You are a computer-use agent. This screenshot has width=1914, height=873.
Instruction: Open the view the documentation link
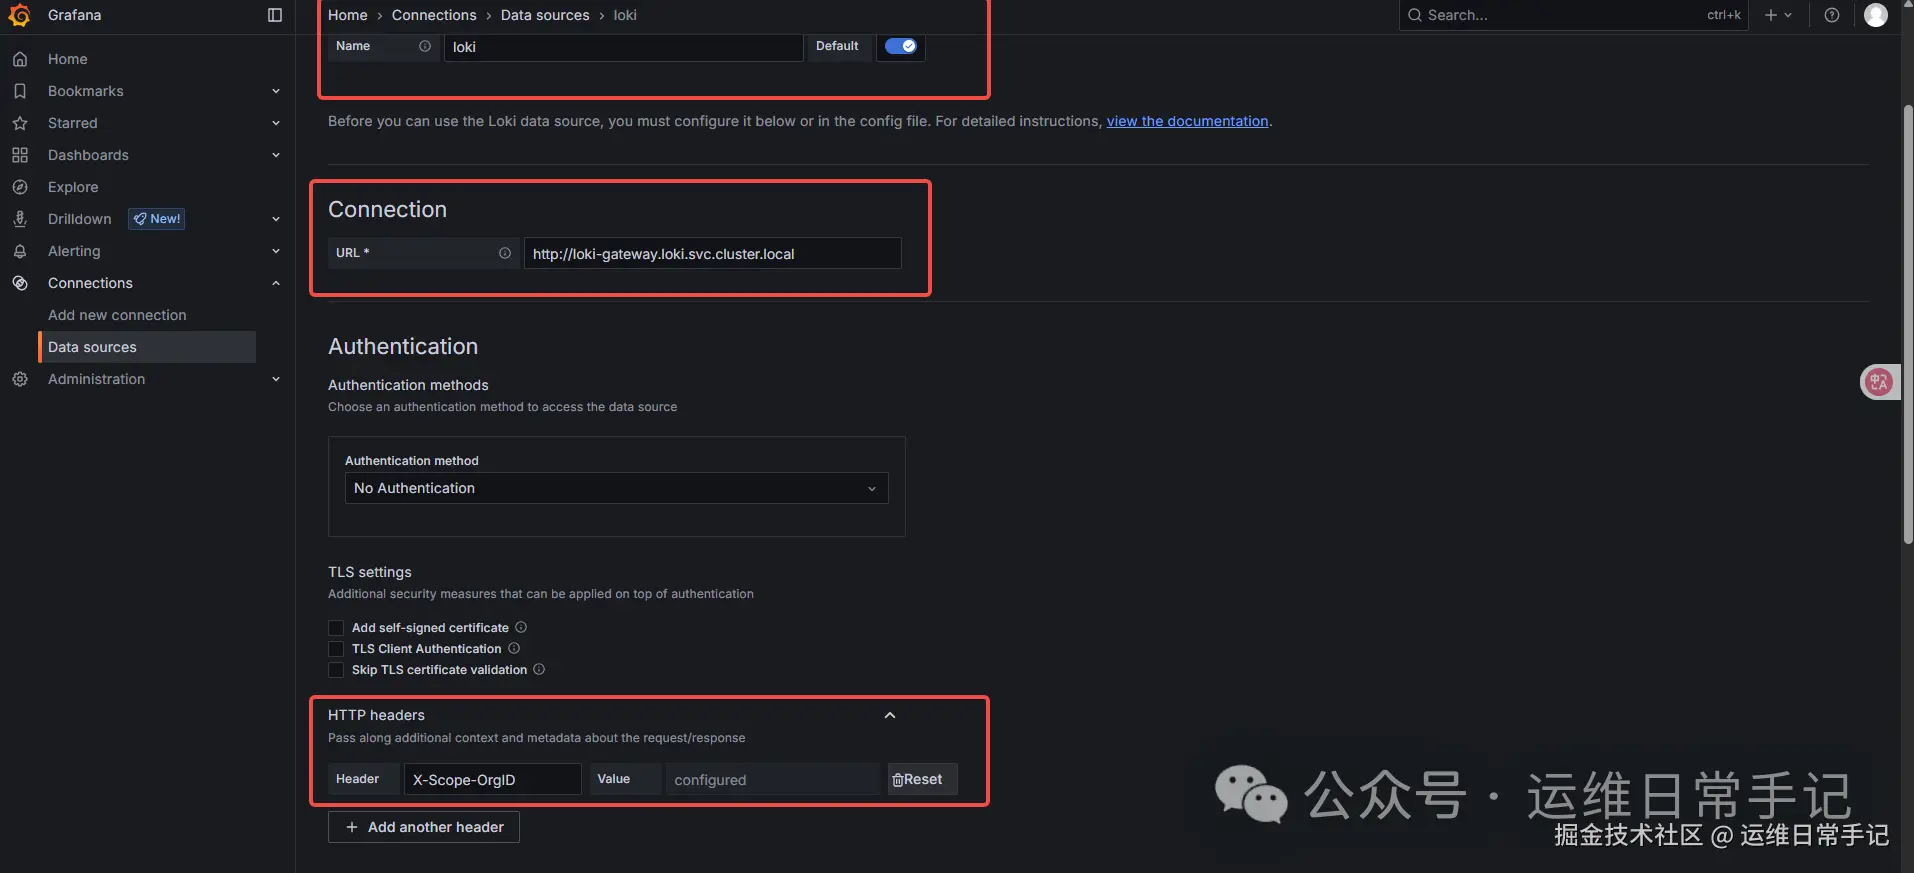[x=1187, y=121]
